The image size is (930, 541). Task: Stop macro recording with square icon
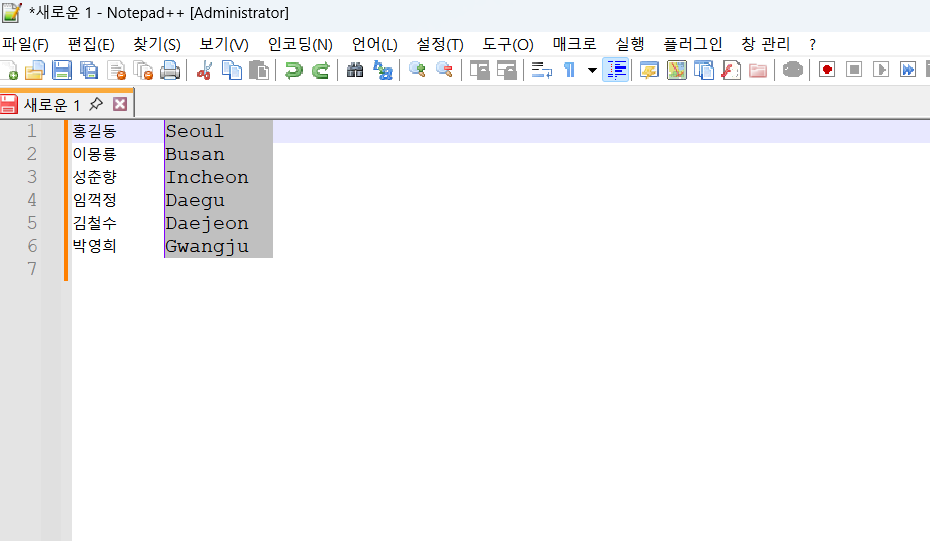click(x=854, y=70)
